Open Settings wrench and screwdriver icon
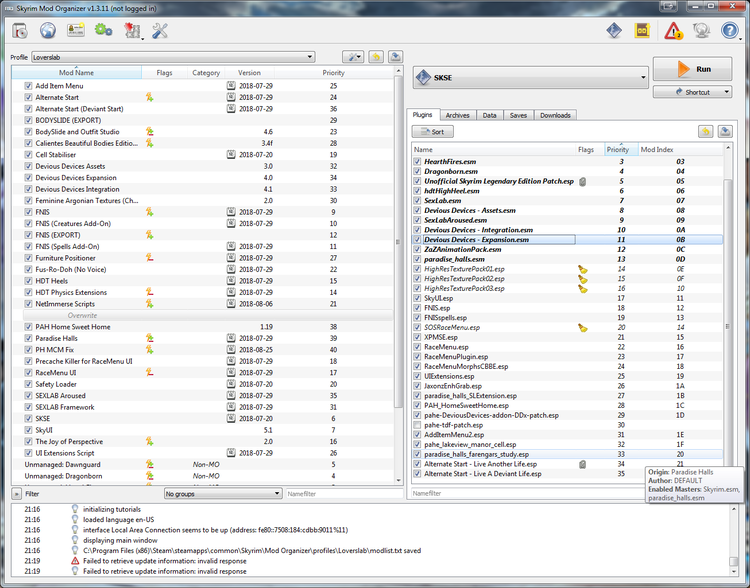 tap(160, 31)
